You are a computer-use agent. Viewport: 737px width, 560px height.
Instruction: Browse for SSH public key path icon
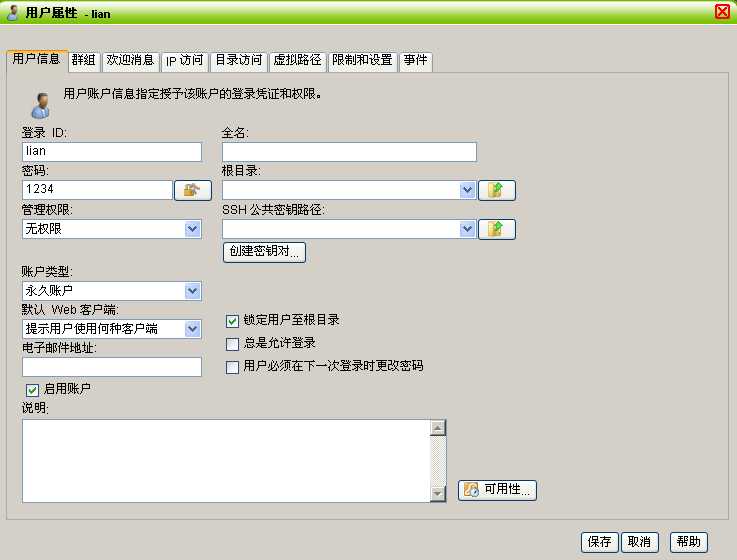click(x=497, y=229)
